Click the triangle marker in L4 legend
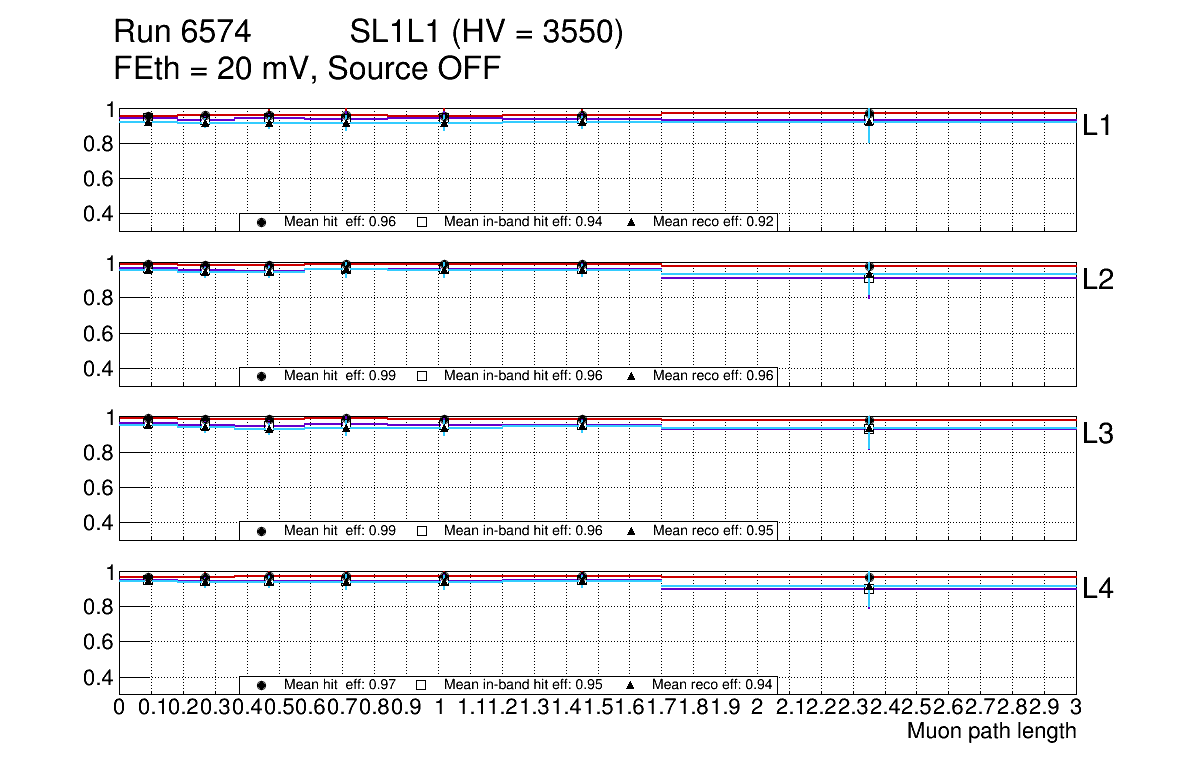Image resolution: width=1196 pixels, height=772 pixels. [x=632, y=686]
